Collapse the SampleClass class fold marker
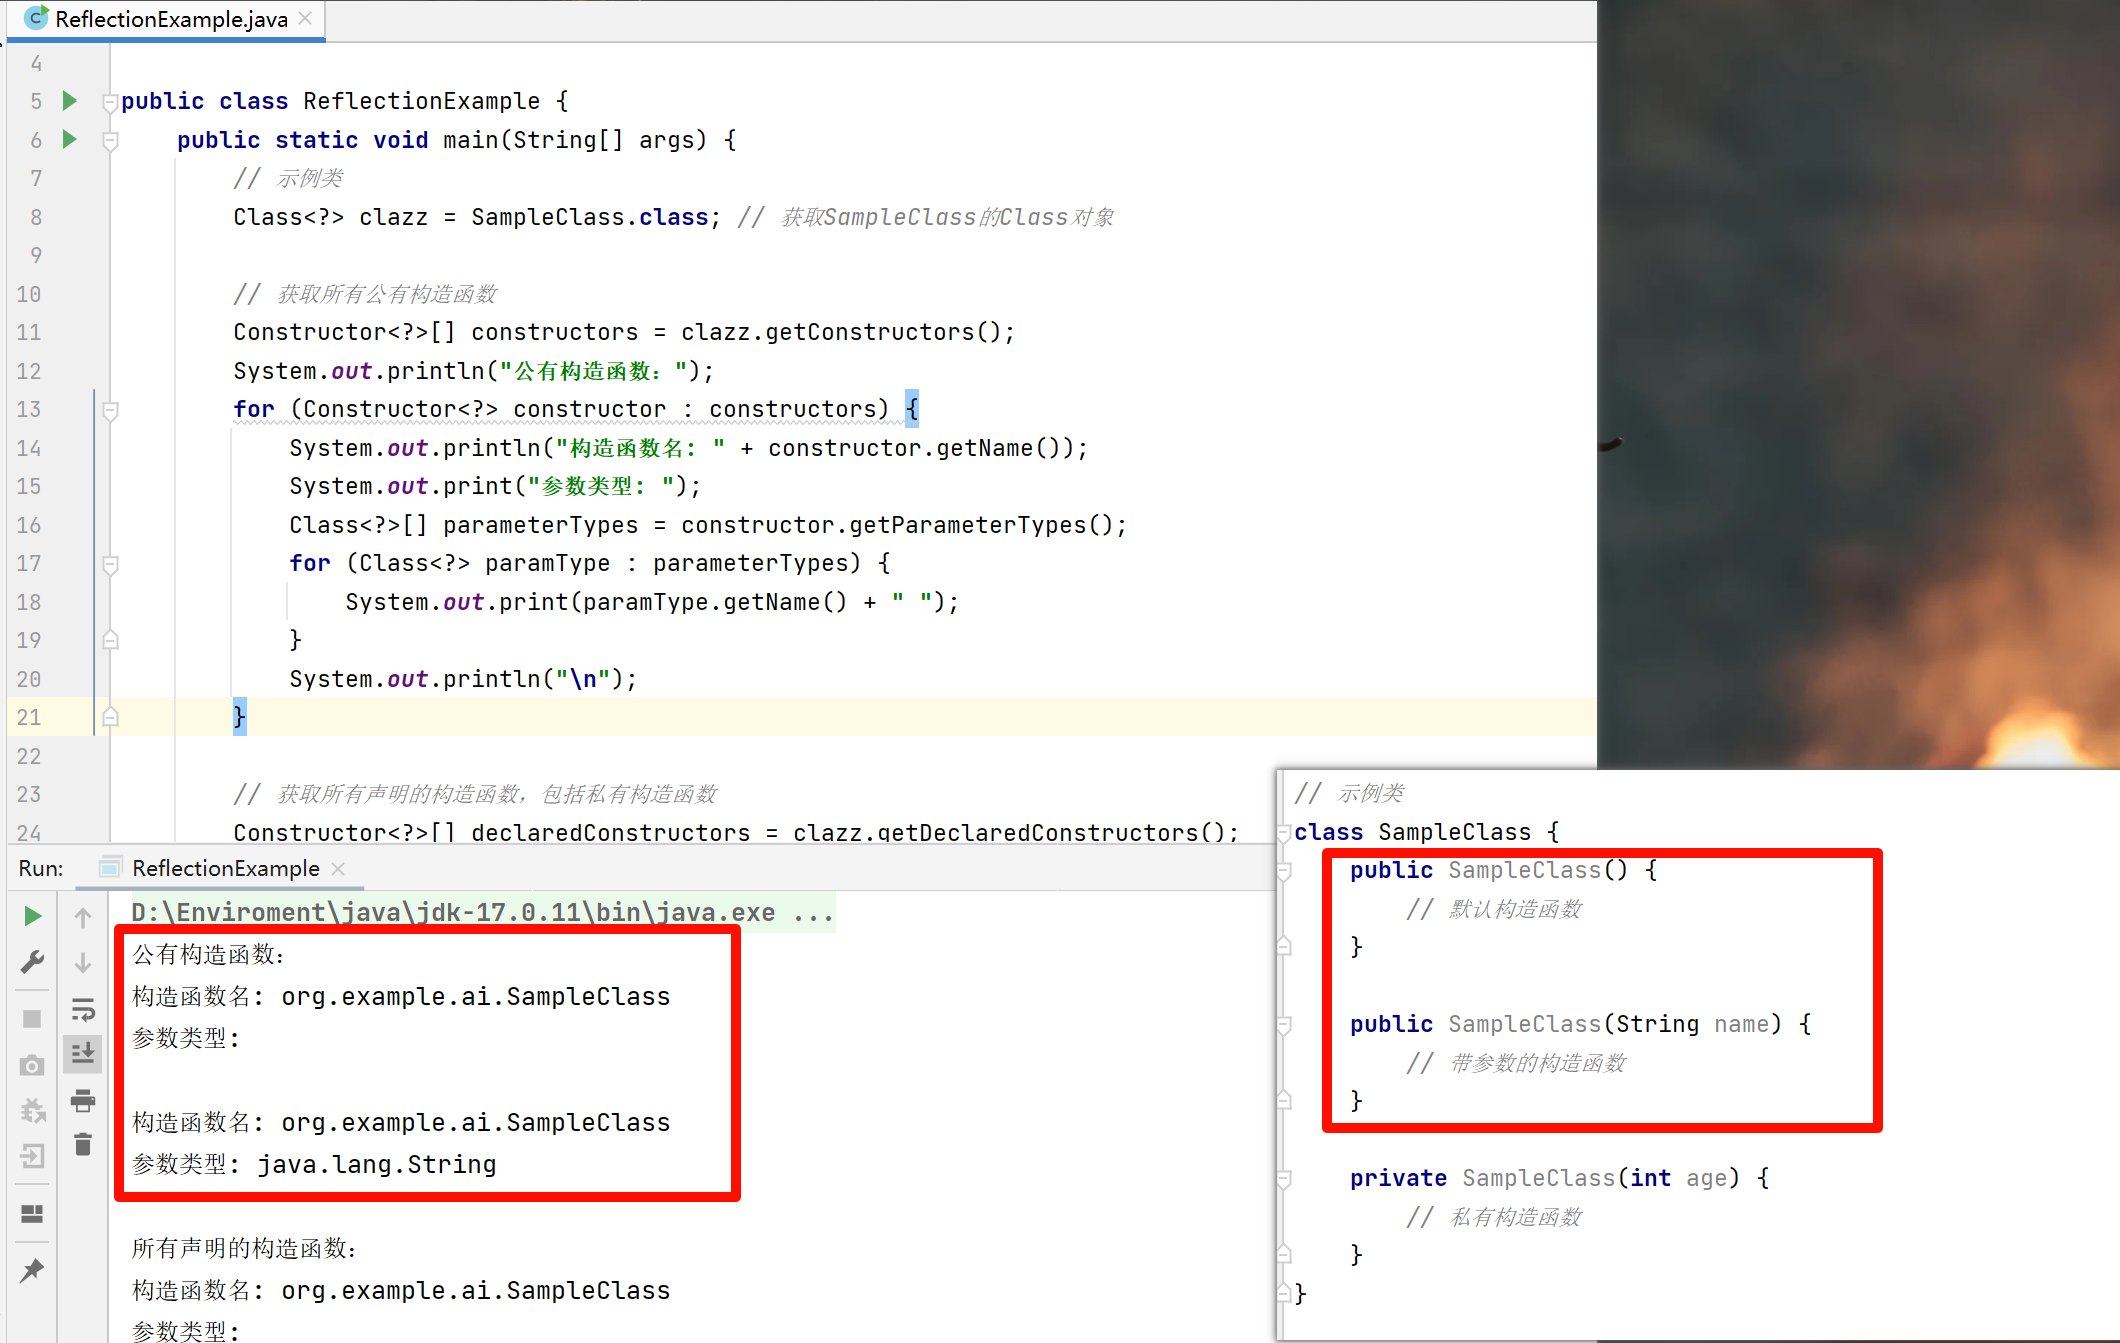2120x1343 pixels. click(x=1285, y=832)
